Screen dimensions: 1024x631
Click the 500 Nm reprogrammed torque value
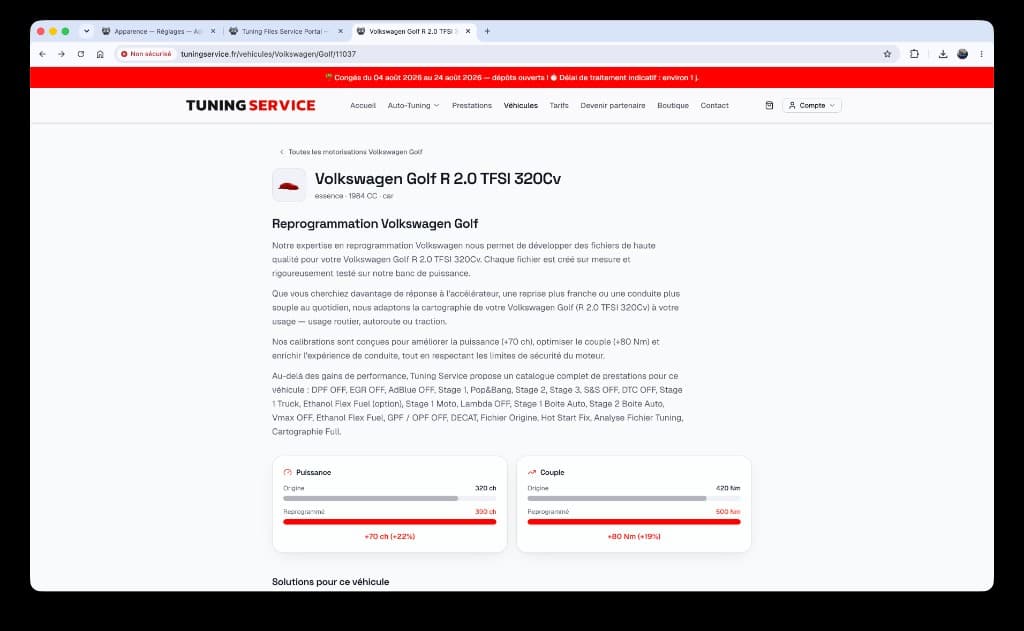pyautogui.click(x=728, y=511)
